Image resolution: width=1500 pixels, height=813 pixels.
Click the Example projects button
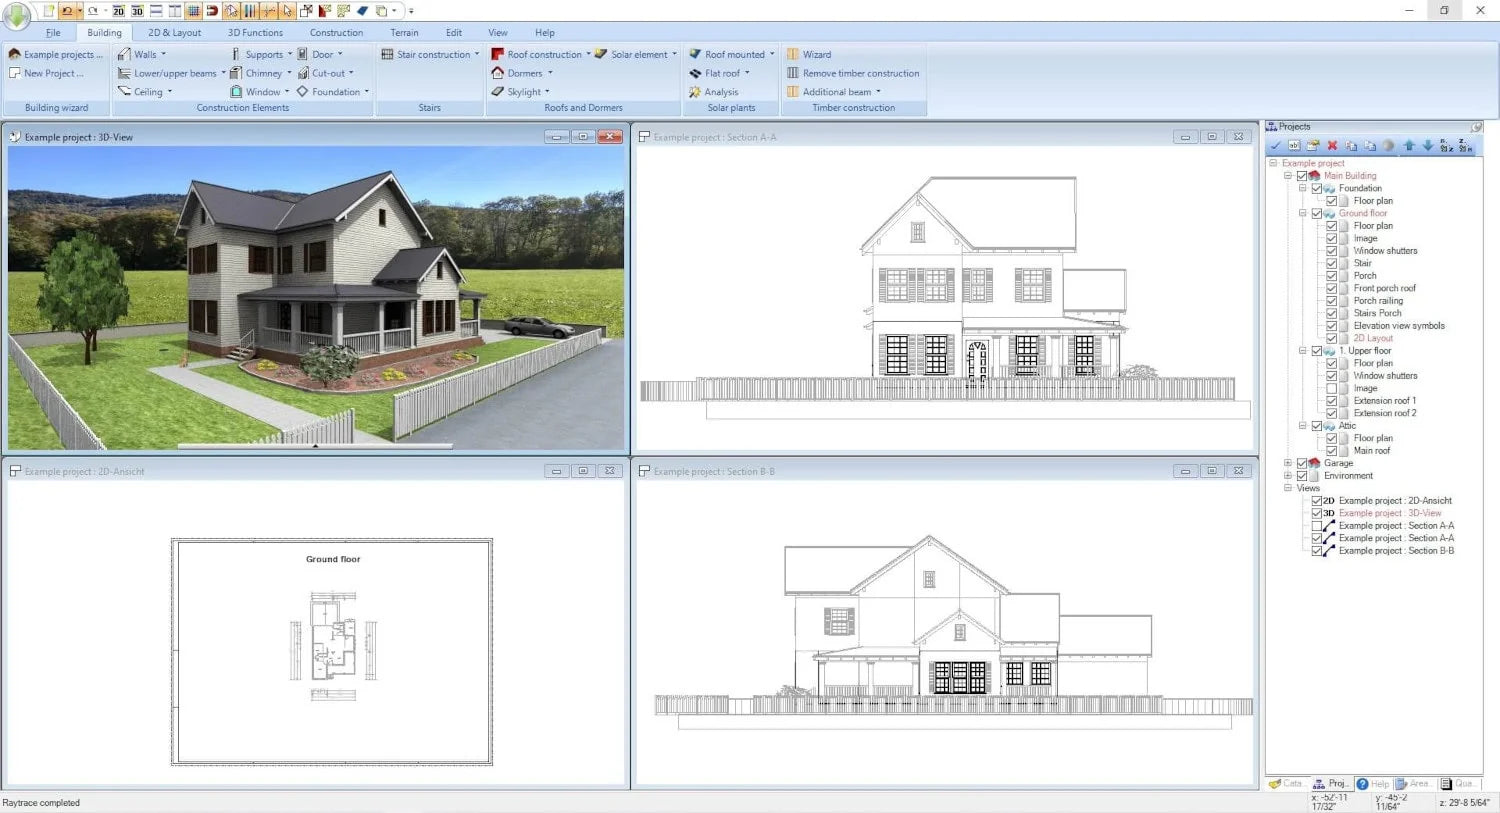pos(56,54)
